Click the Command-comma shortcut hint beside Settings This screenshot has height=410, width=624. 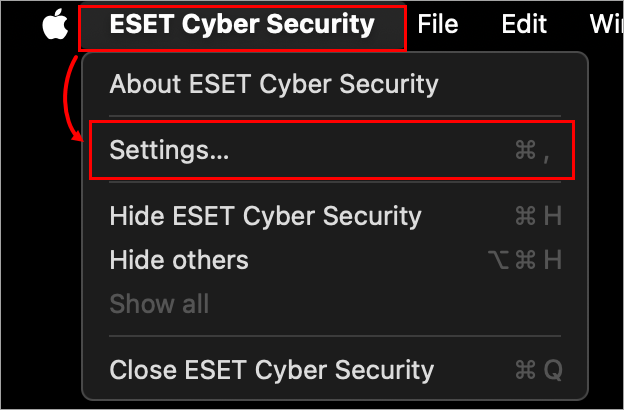pyautogui.click(x=532, y=150)
